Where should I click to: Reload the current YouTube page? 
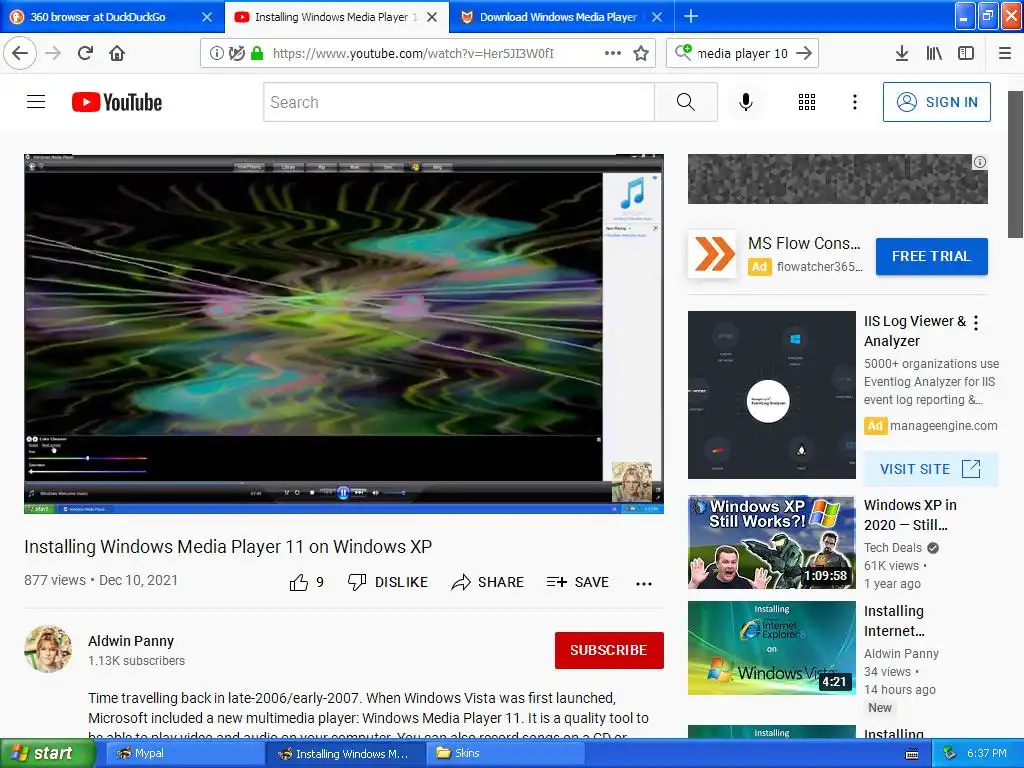click(x=86, y=53)
